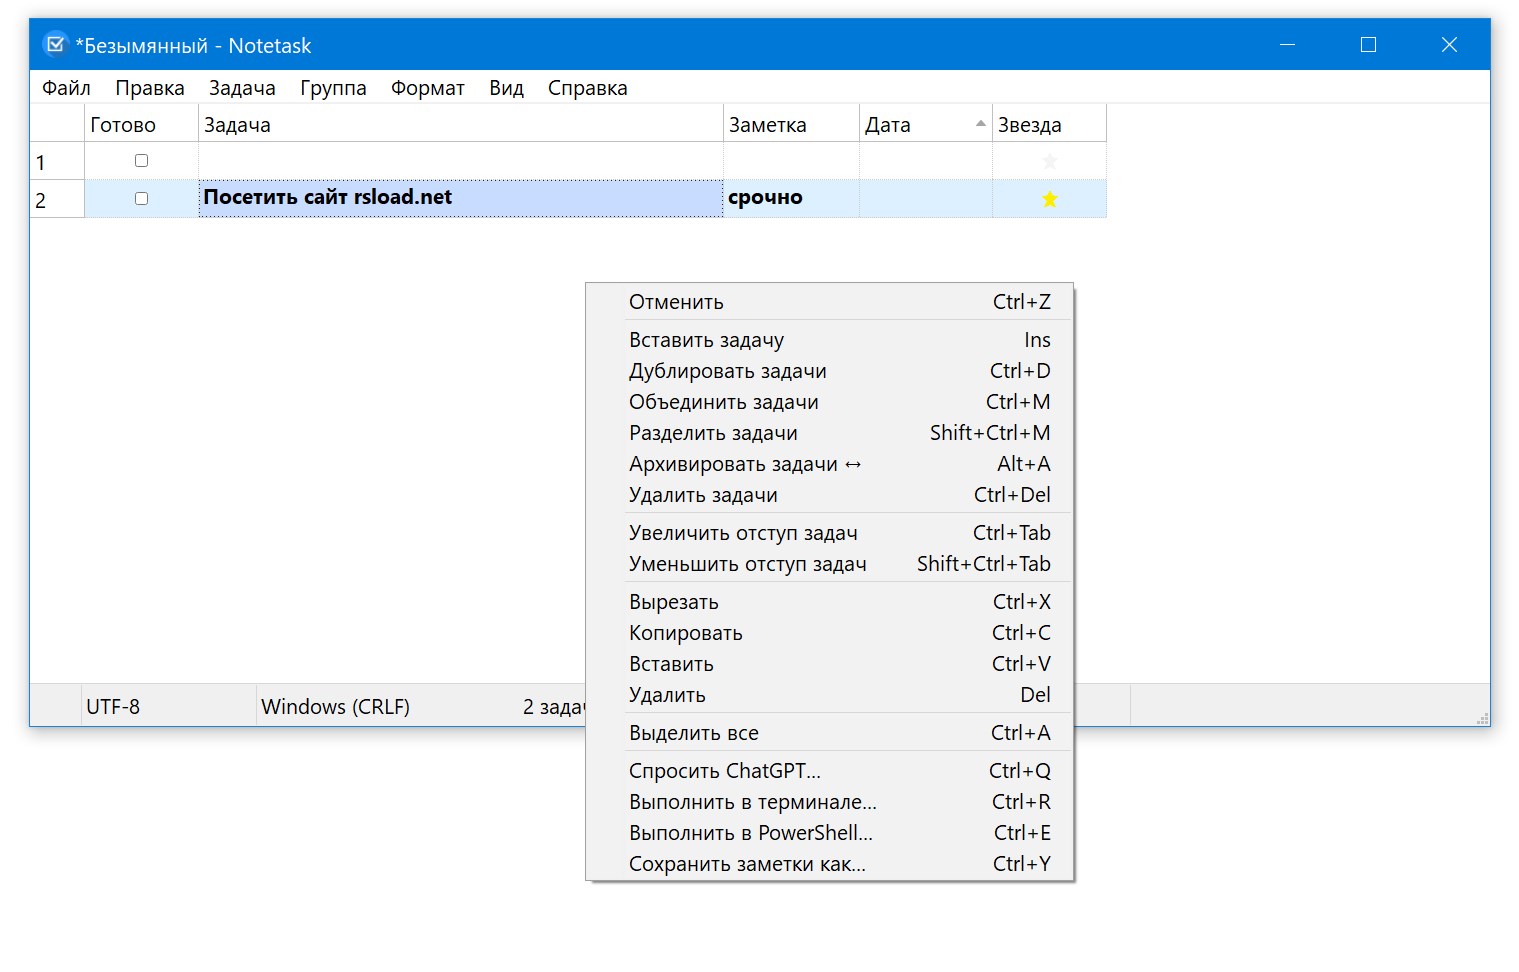This screenshot has height=972, width=1519.
Task: Click the Notetask app icon in title bar
Action: (56, 45)
